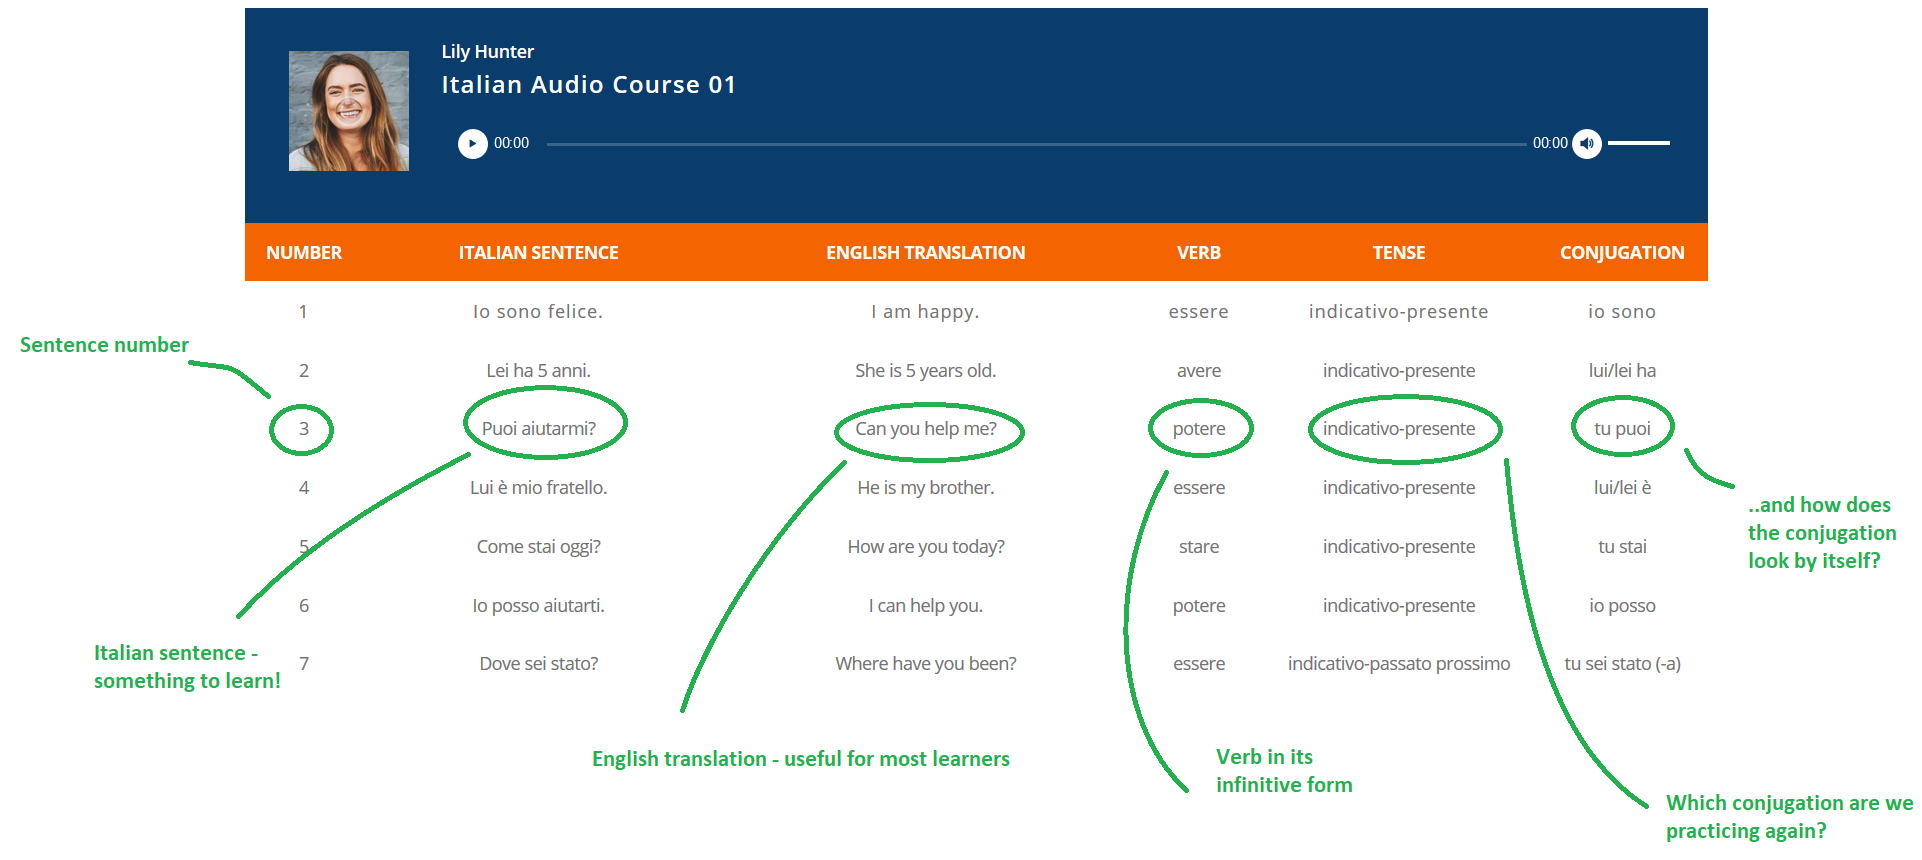Click the translation 'I am happy.'
The width and height of the screenshot is (1922, 860).
point(925,312)
